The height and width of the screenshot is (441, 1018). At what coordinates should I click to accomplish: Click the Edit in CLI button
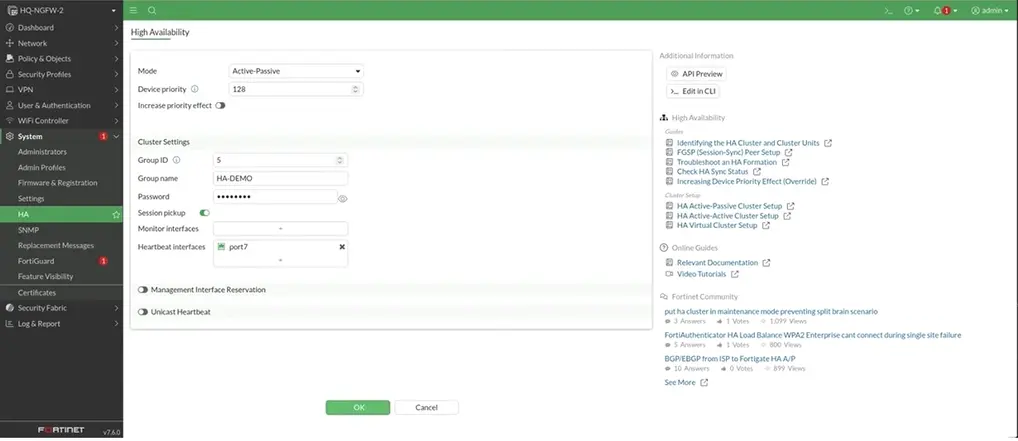click(693, 92)
